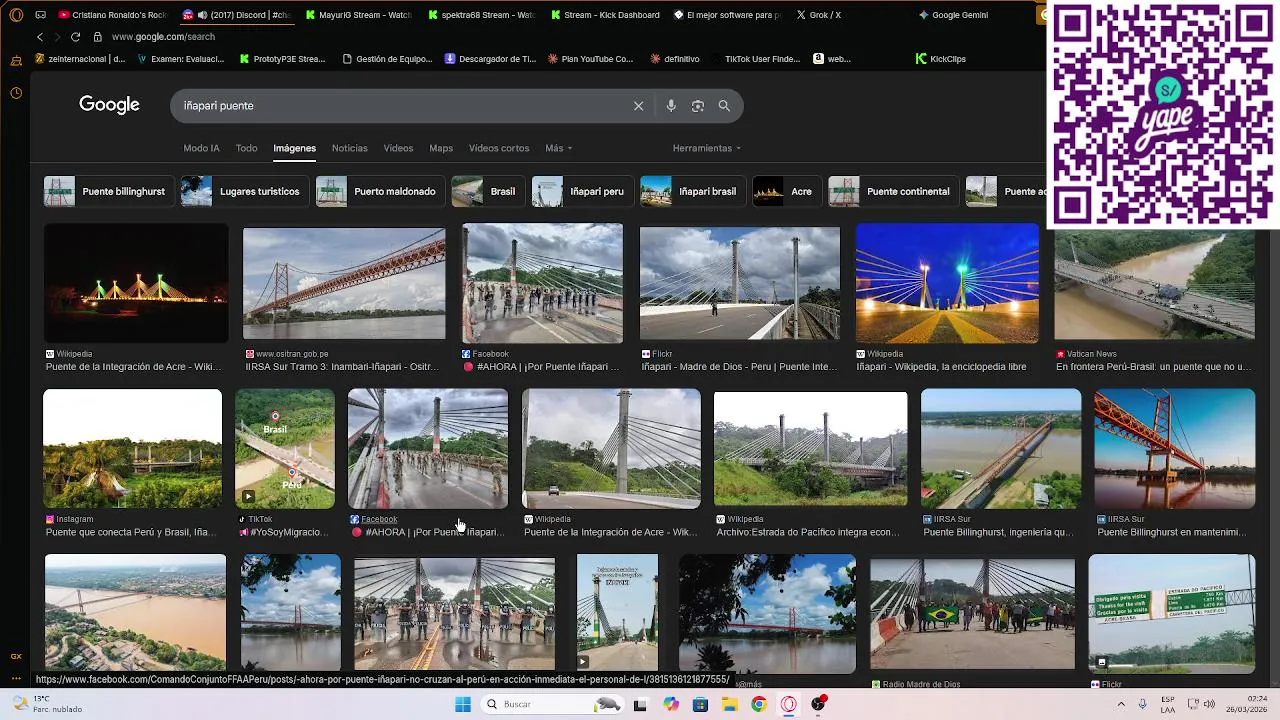This screenshot has height=720, width=1280.
Task: Open the KickClips bookmark
Action: click(941, 59)
